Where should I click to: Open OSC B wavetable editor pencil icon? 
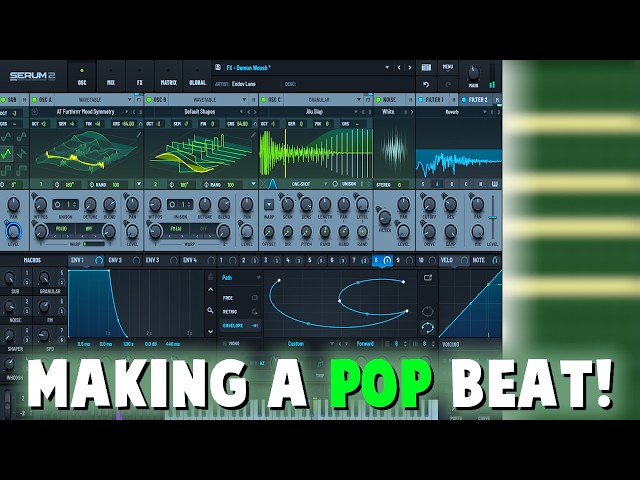pos(254,135)
